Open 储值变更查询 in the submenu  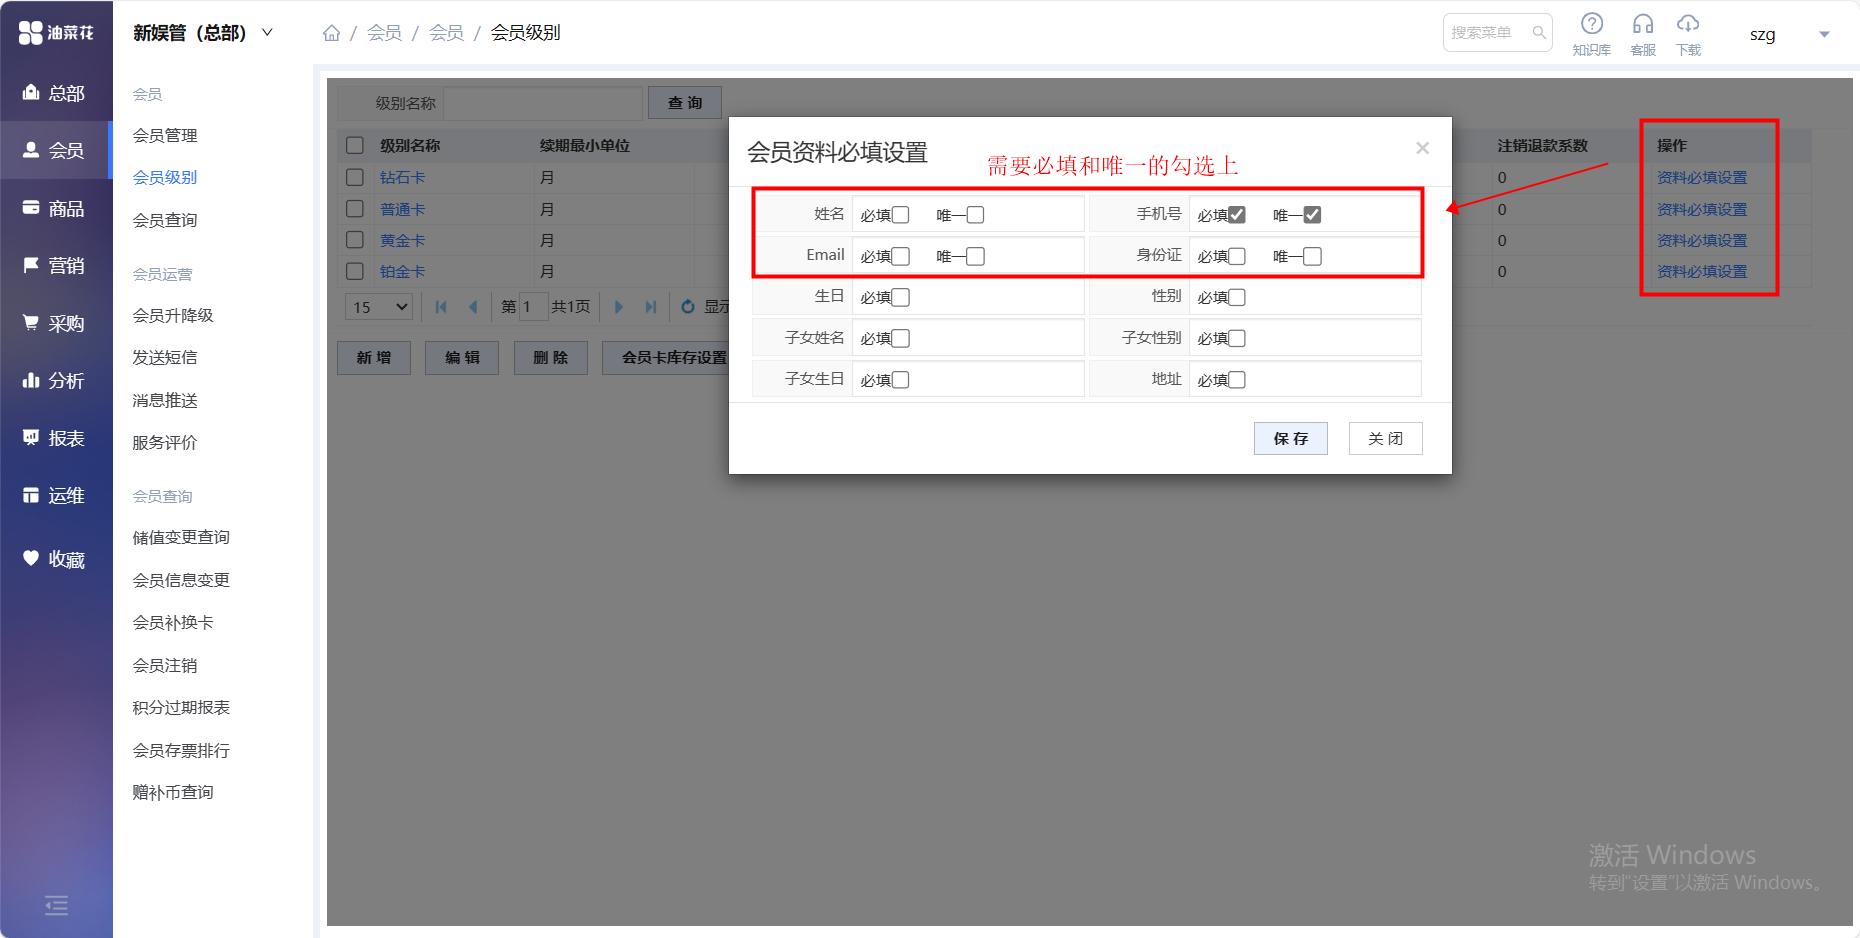tap(181, 537)
